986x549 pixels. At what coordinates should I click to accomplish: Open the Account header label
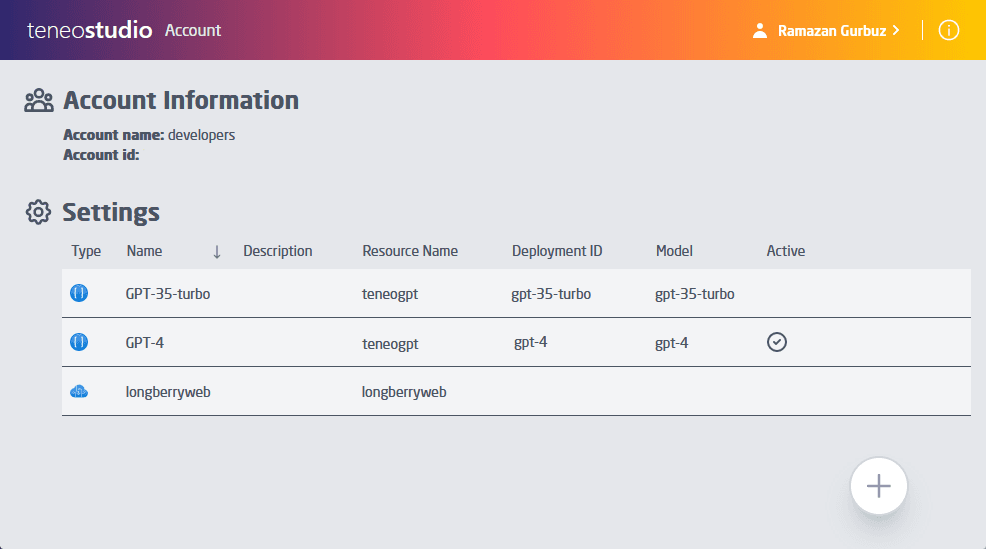[192, 30]
